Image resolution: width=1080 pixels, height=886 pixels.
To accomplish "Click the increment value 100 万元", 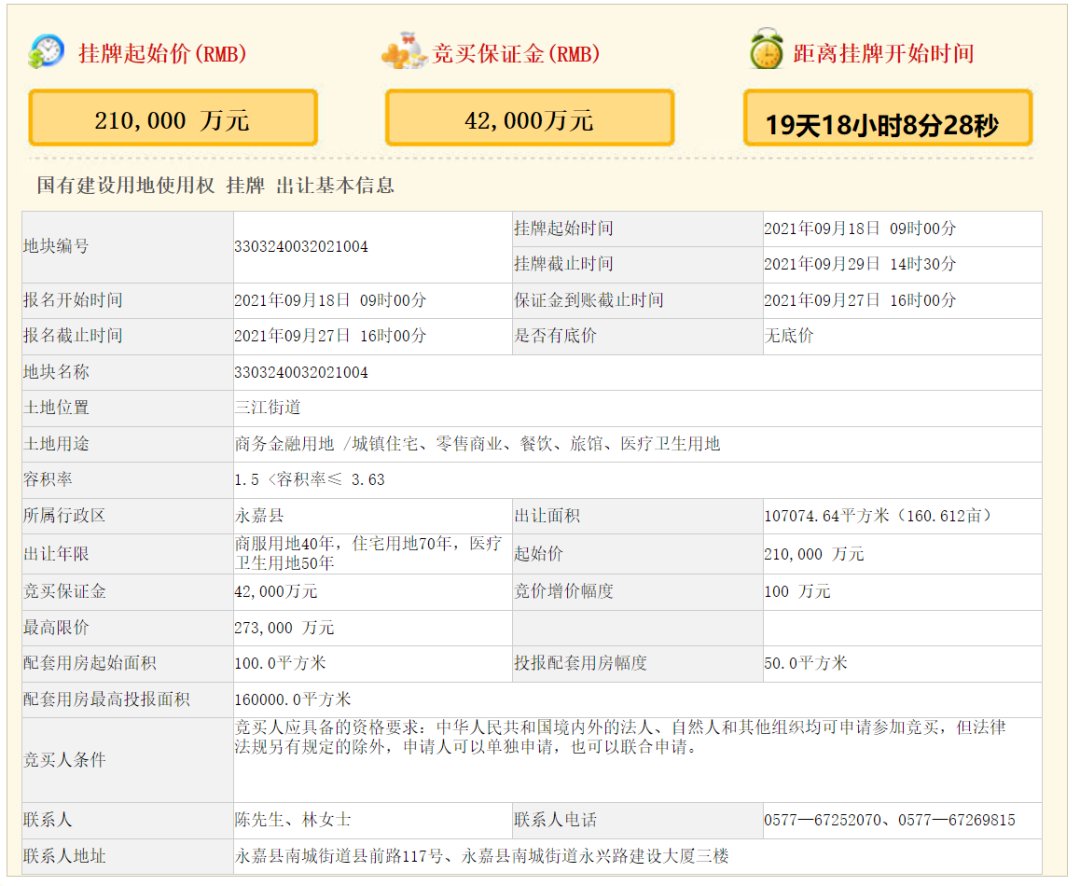I will 797,591.
